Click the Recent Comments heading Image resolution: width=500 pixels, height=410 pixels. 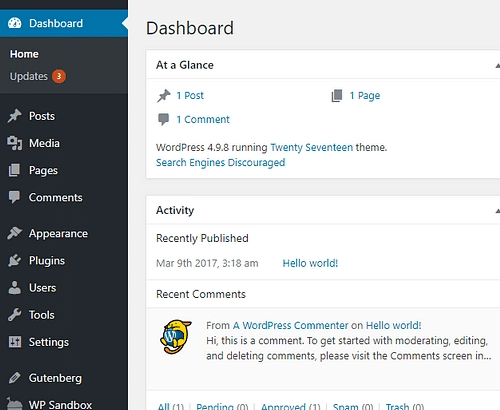(x=201, y=294)
